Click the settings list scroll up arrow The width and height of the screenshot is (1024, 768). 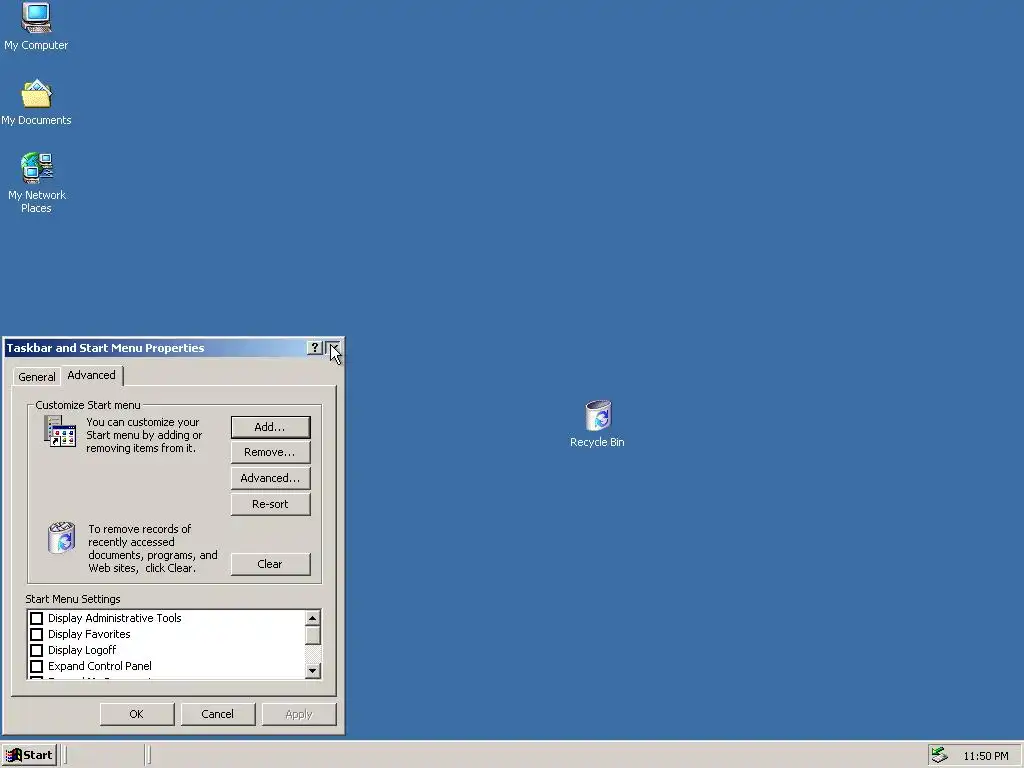pos(313,618)
